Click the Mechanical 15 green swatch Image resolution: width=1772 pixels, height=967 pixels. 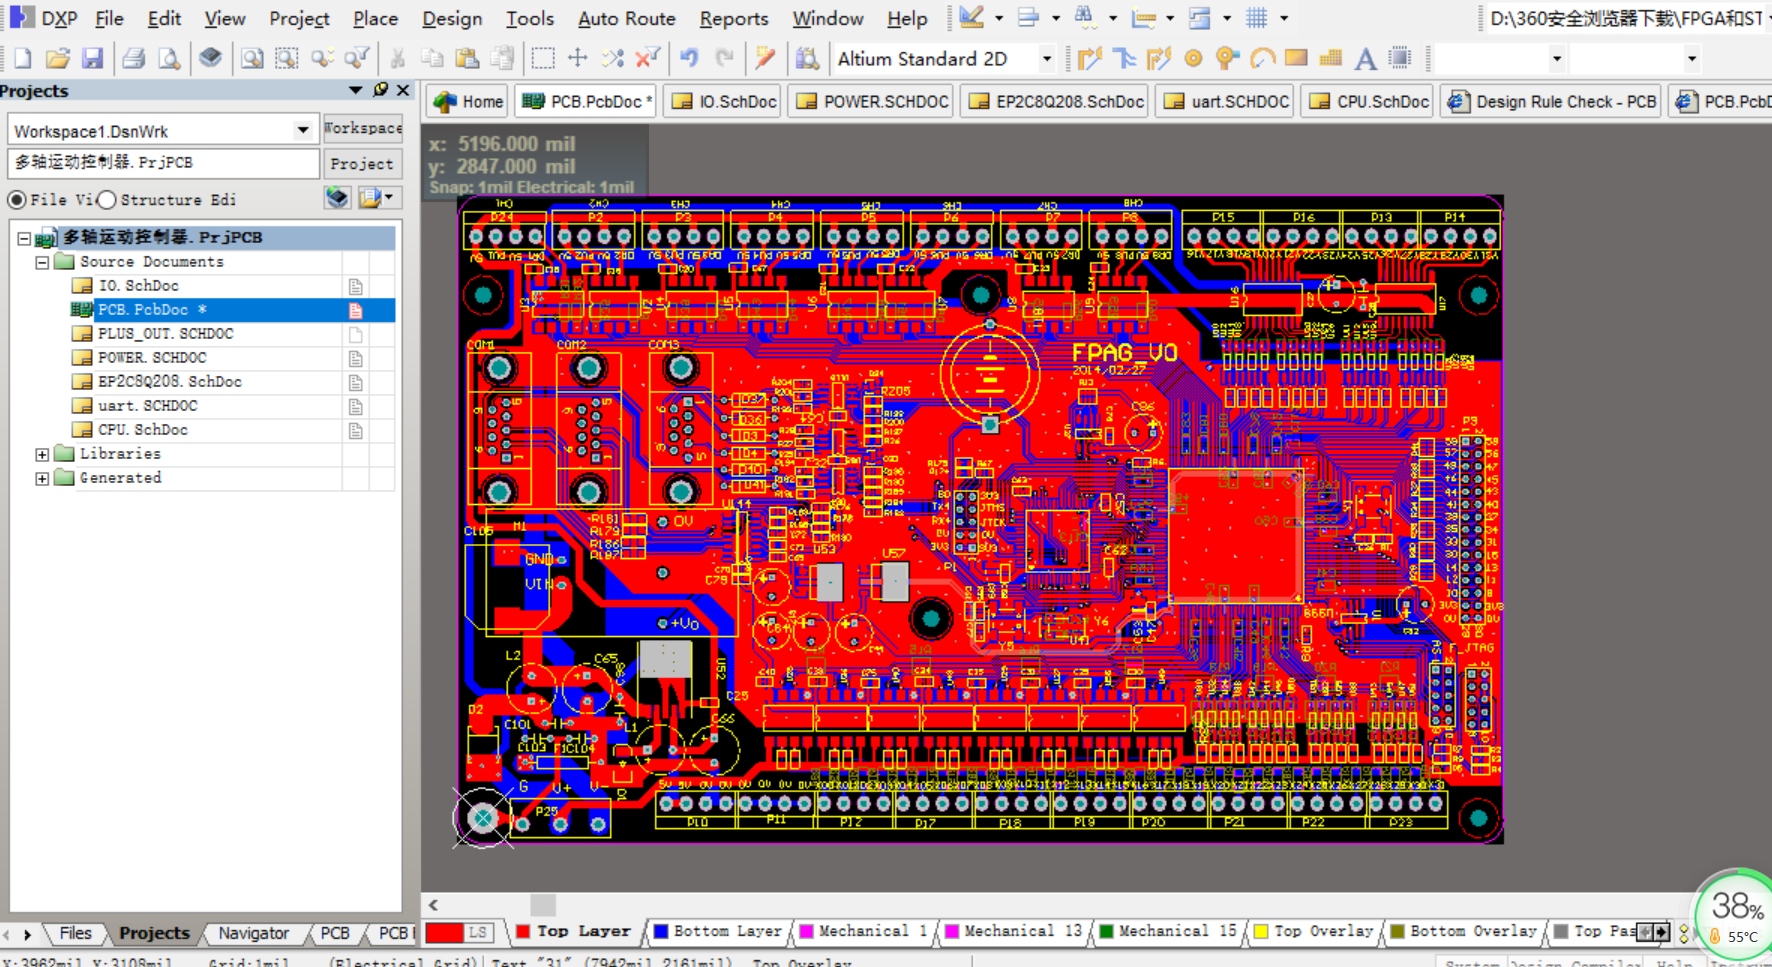coord(1106,931)
